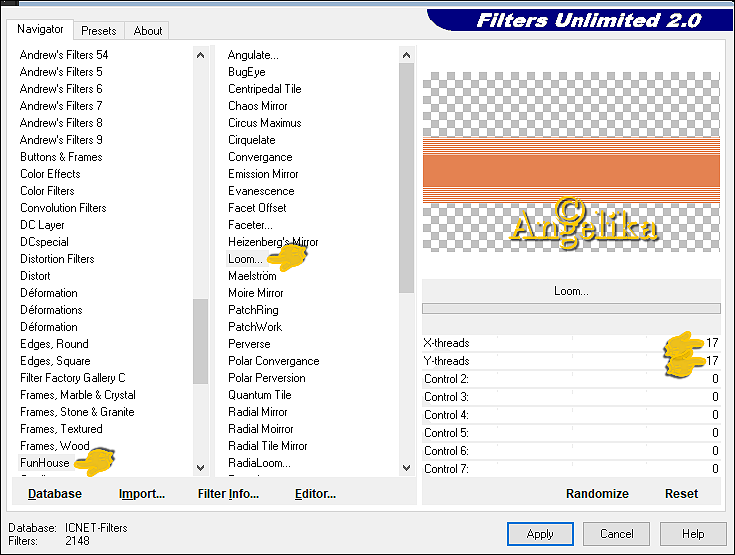The width and height of the screenshot is (735, 555).
Task: Select Andrew's Filters 54 category
Action: pos(64,55)
